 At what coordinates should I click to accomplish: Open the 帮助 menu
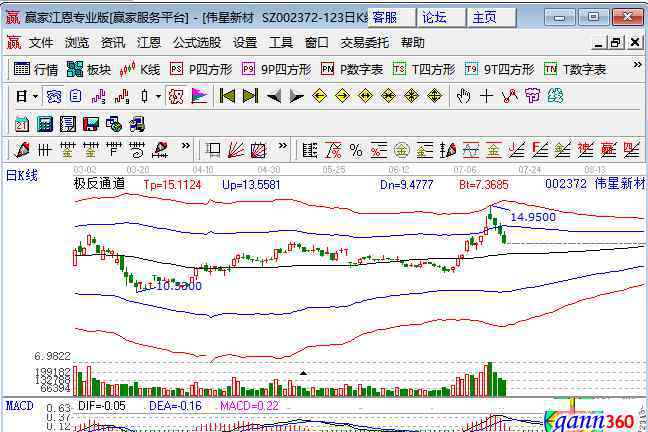(412, 43)
